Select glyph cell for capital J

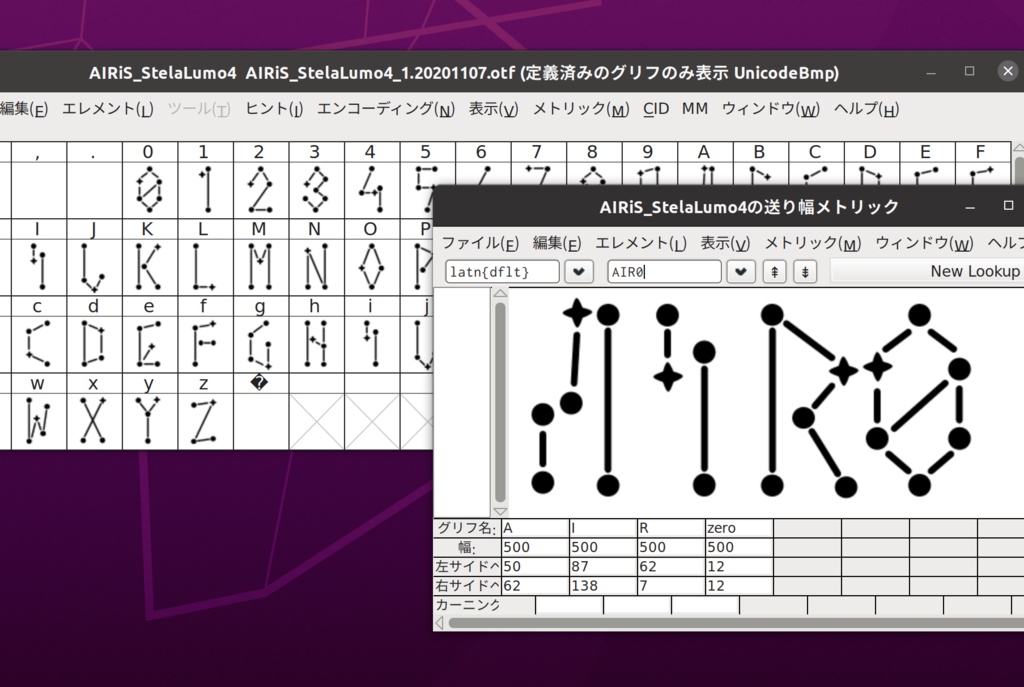[x=94, y=267]
